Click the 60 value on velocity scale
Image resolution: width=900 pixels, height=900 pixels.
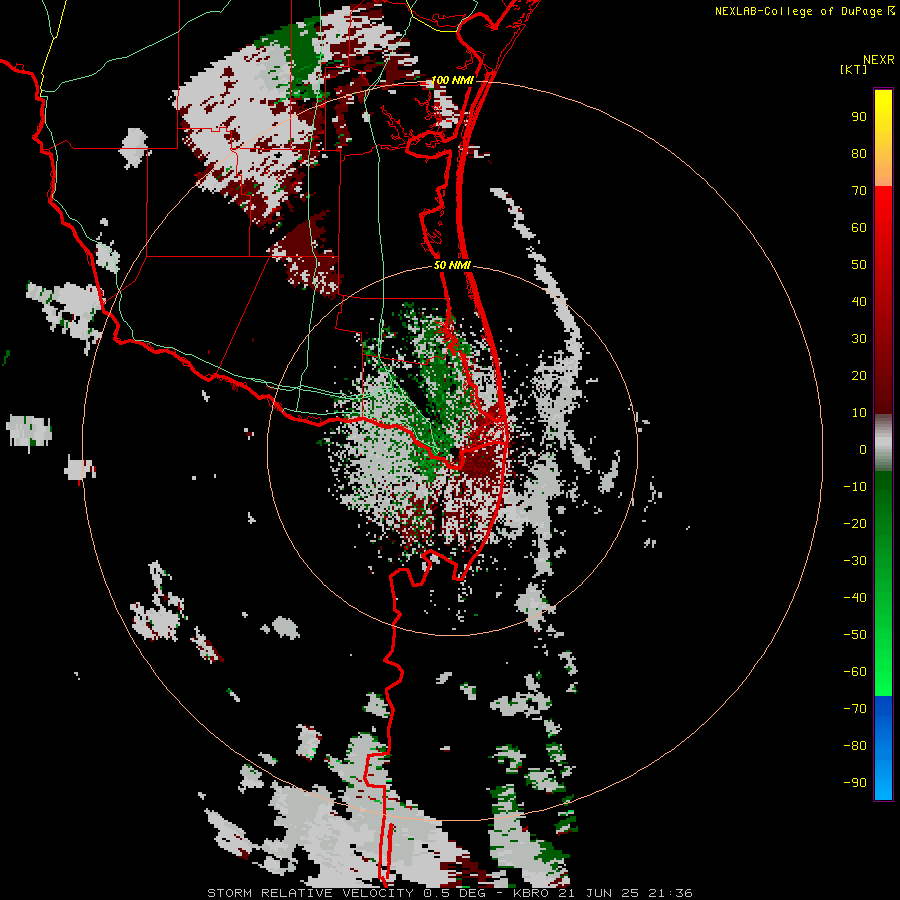(x=859, y=228)
